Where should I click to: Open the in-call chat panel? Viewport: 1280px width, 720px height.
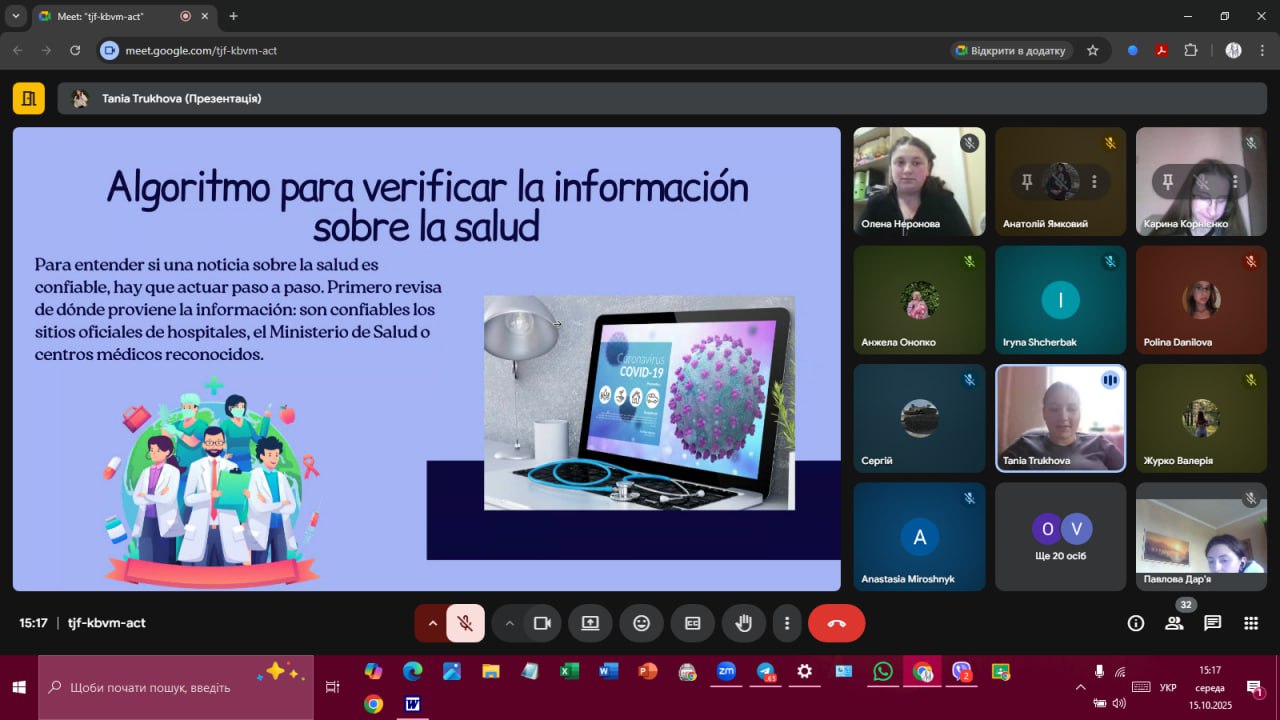[x=1212, y=623]
